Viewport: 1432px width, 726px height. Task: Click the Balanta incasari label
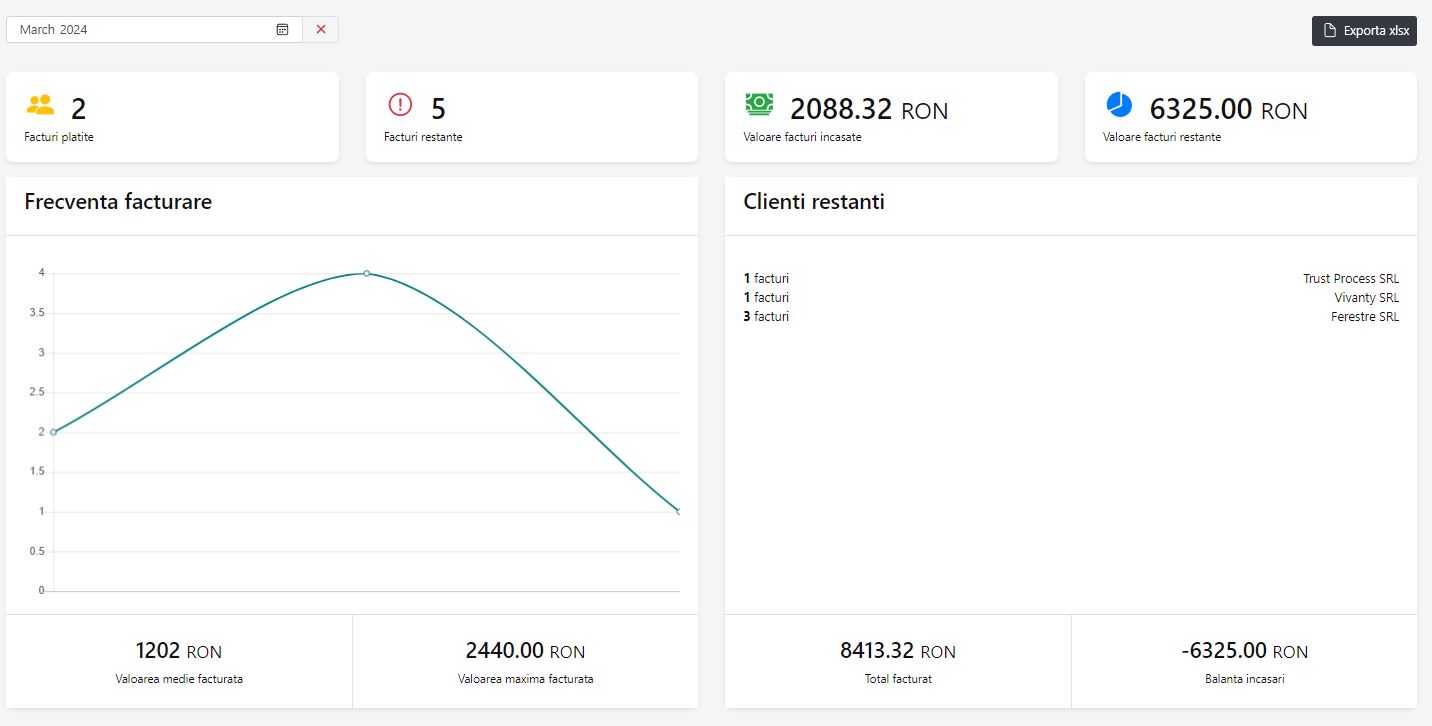1244,679
